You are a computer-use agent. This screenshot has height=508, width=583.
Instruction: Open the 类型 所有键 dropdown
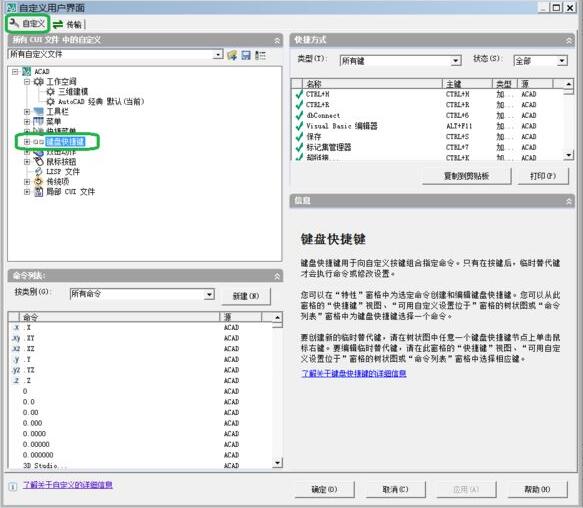click(x=456, y=61)
